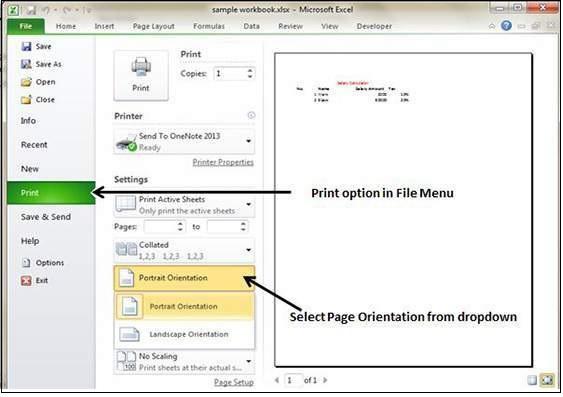
Task: Open the File tab
Action: [x=26, y=26]
